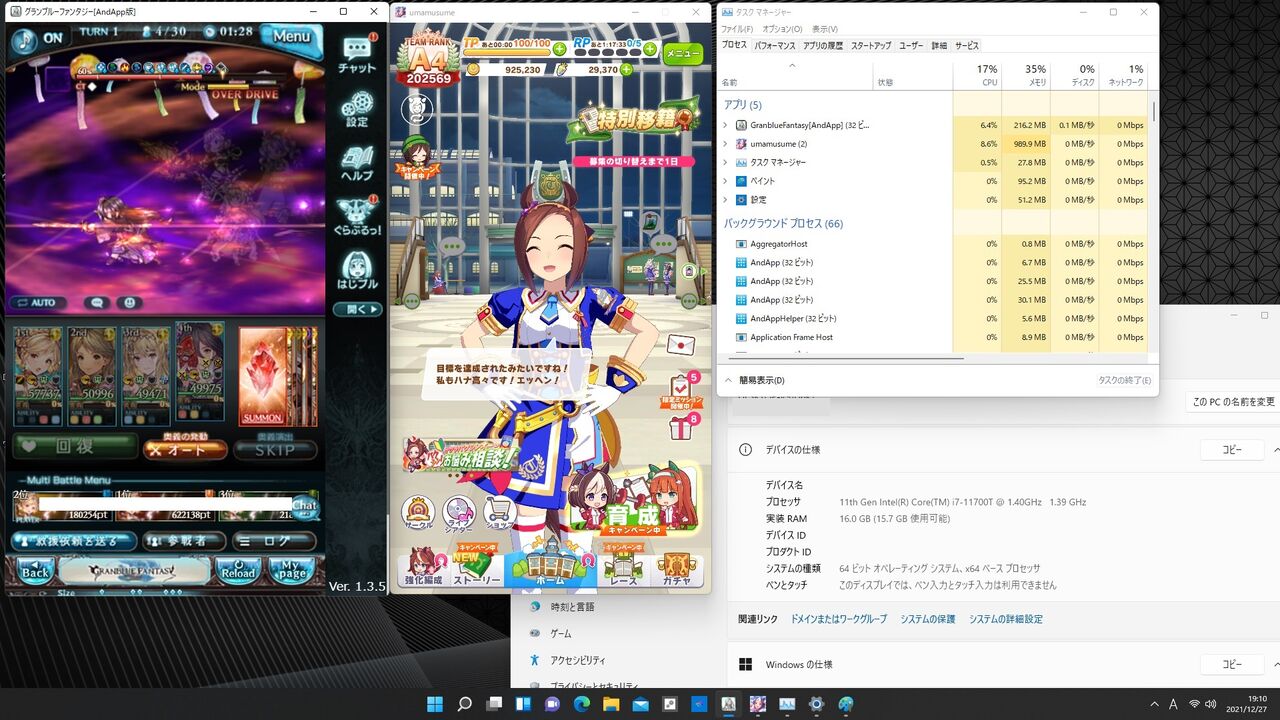This screenshot has height=720, width=1280.
Task: Open はじブル icon in Granblue sidebar
Action: pyautogui.click(x=357, y=271)
